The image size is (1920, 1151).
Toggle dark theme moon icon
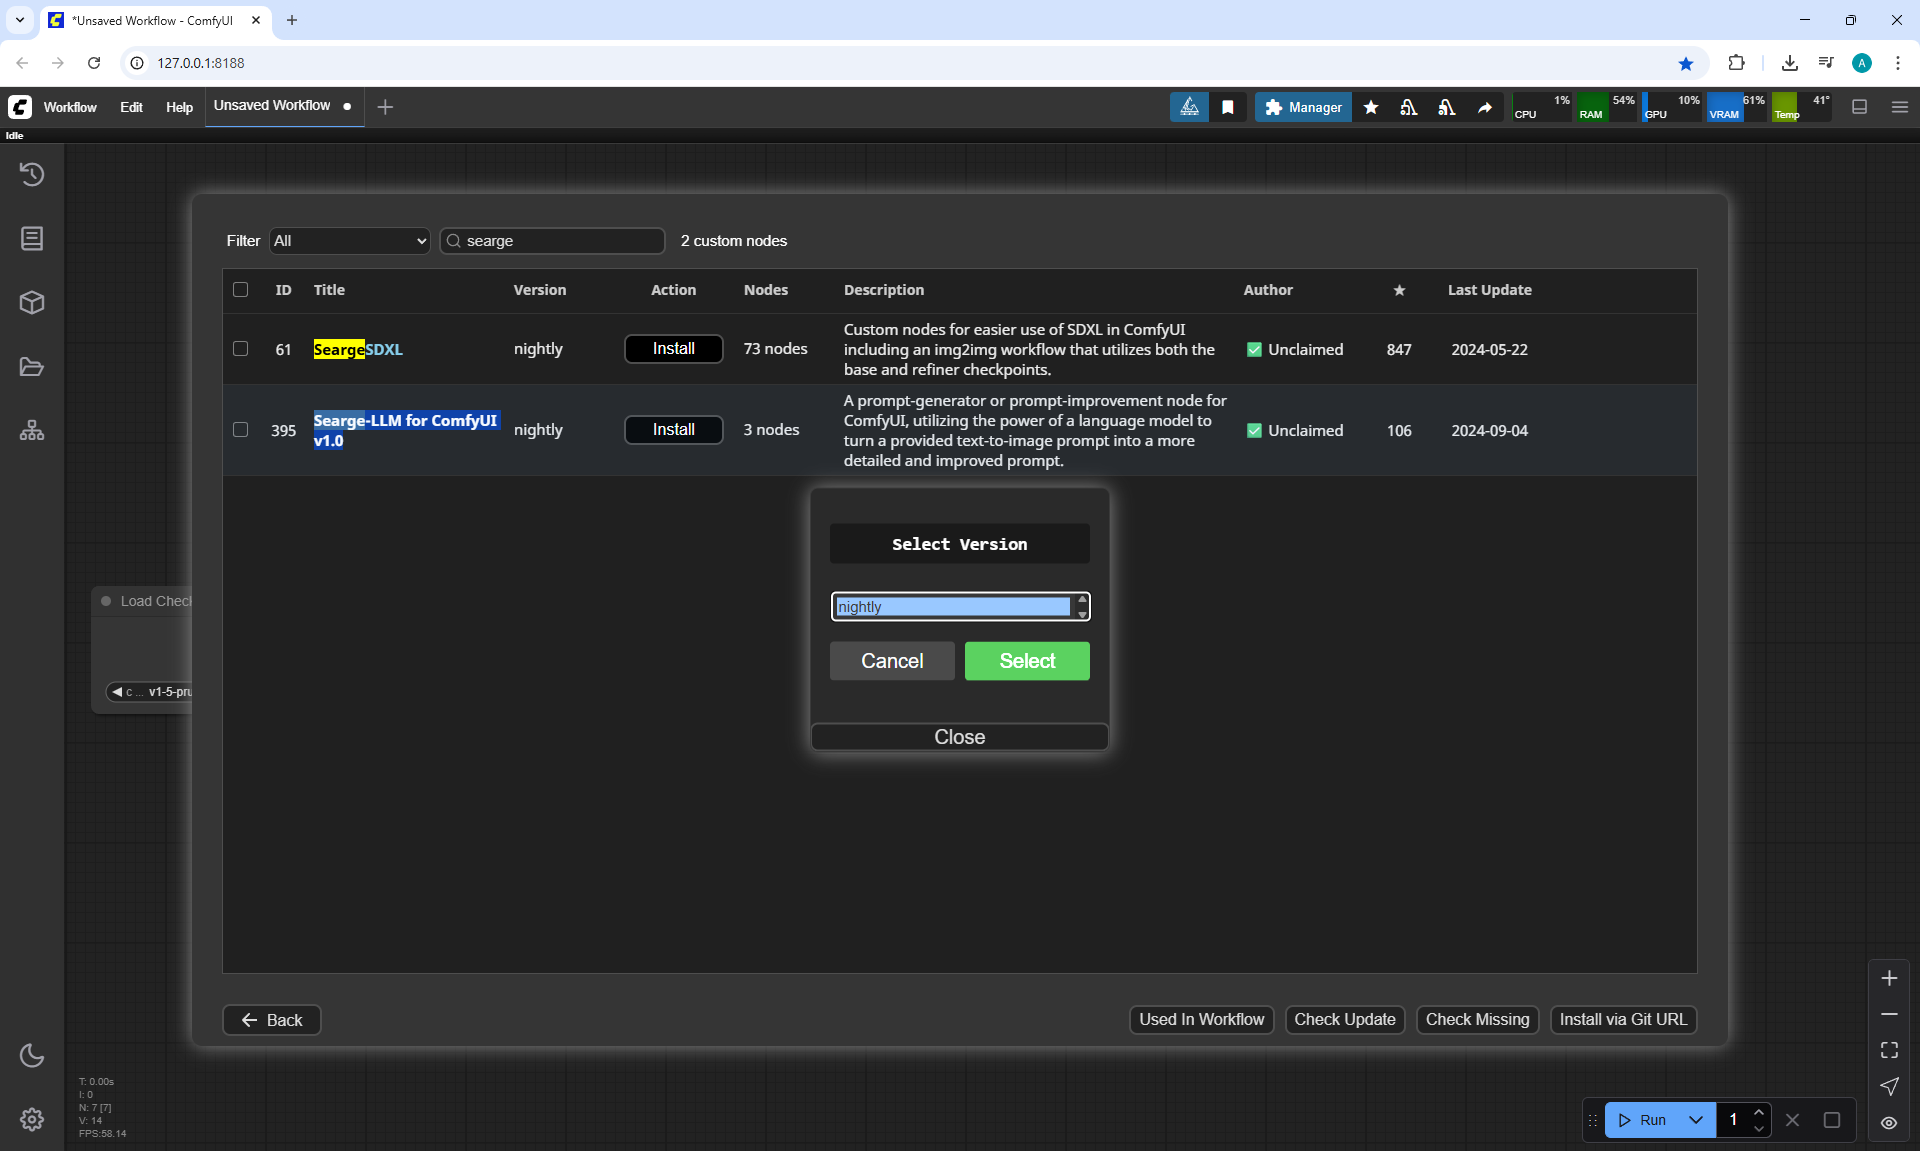tap(32, 1055)
